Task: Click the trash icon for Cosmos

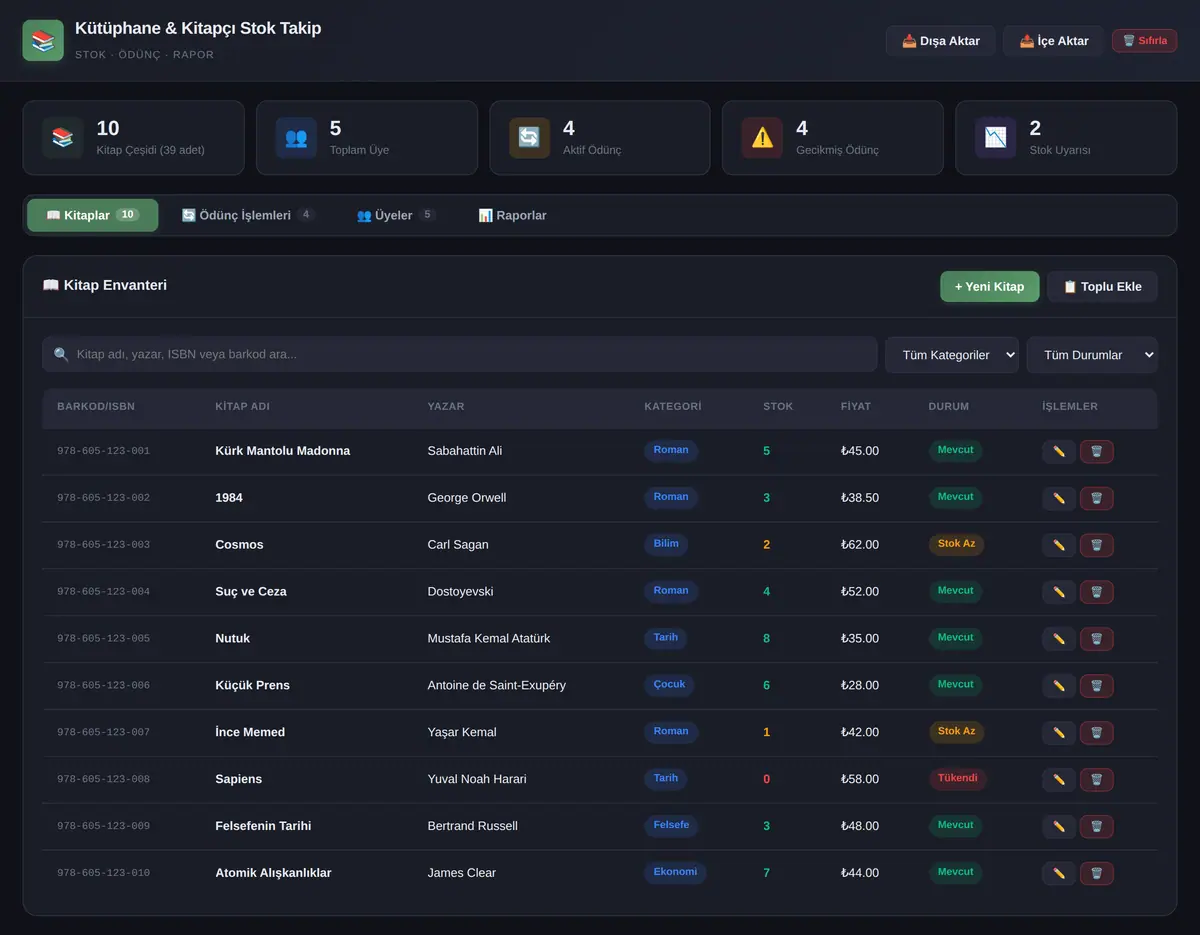Action: tap(1096, 545)
